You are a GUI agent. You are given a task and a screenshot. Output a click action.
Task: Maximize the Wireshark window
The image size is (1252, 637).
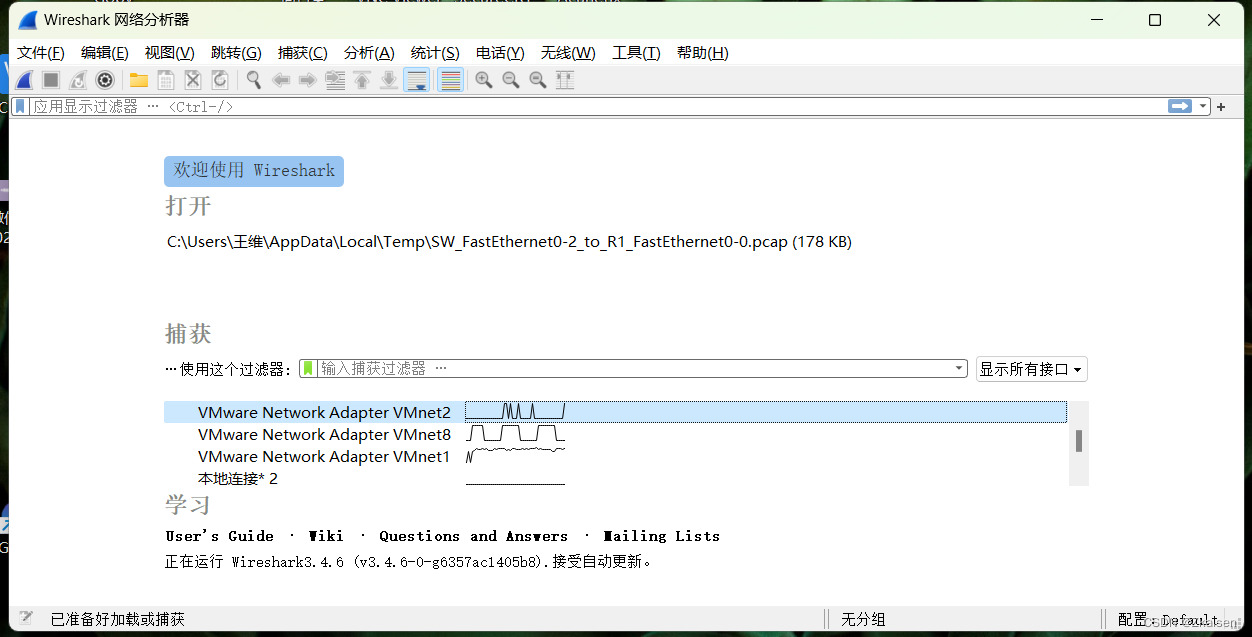tap(1155, 20)
